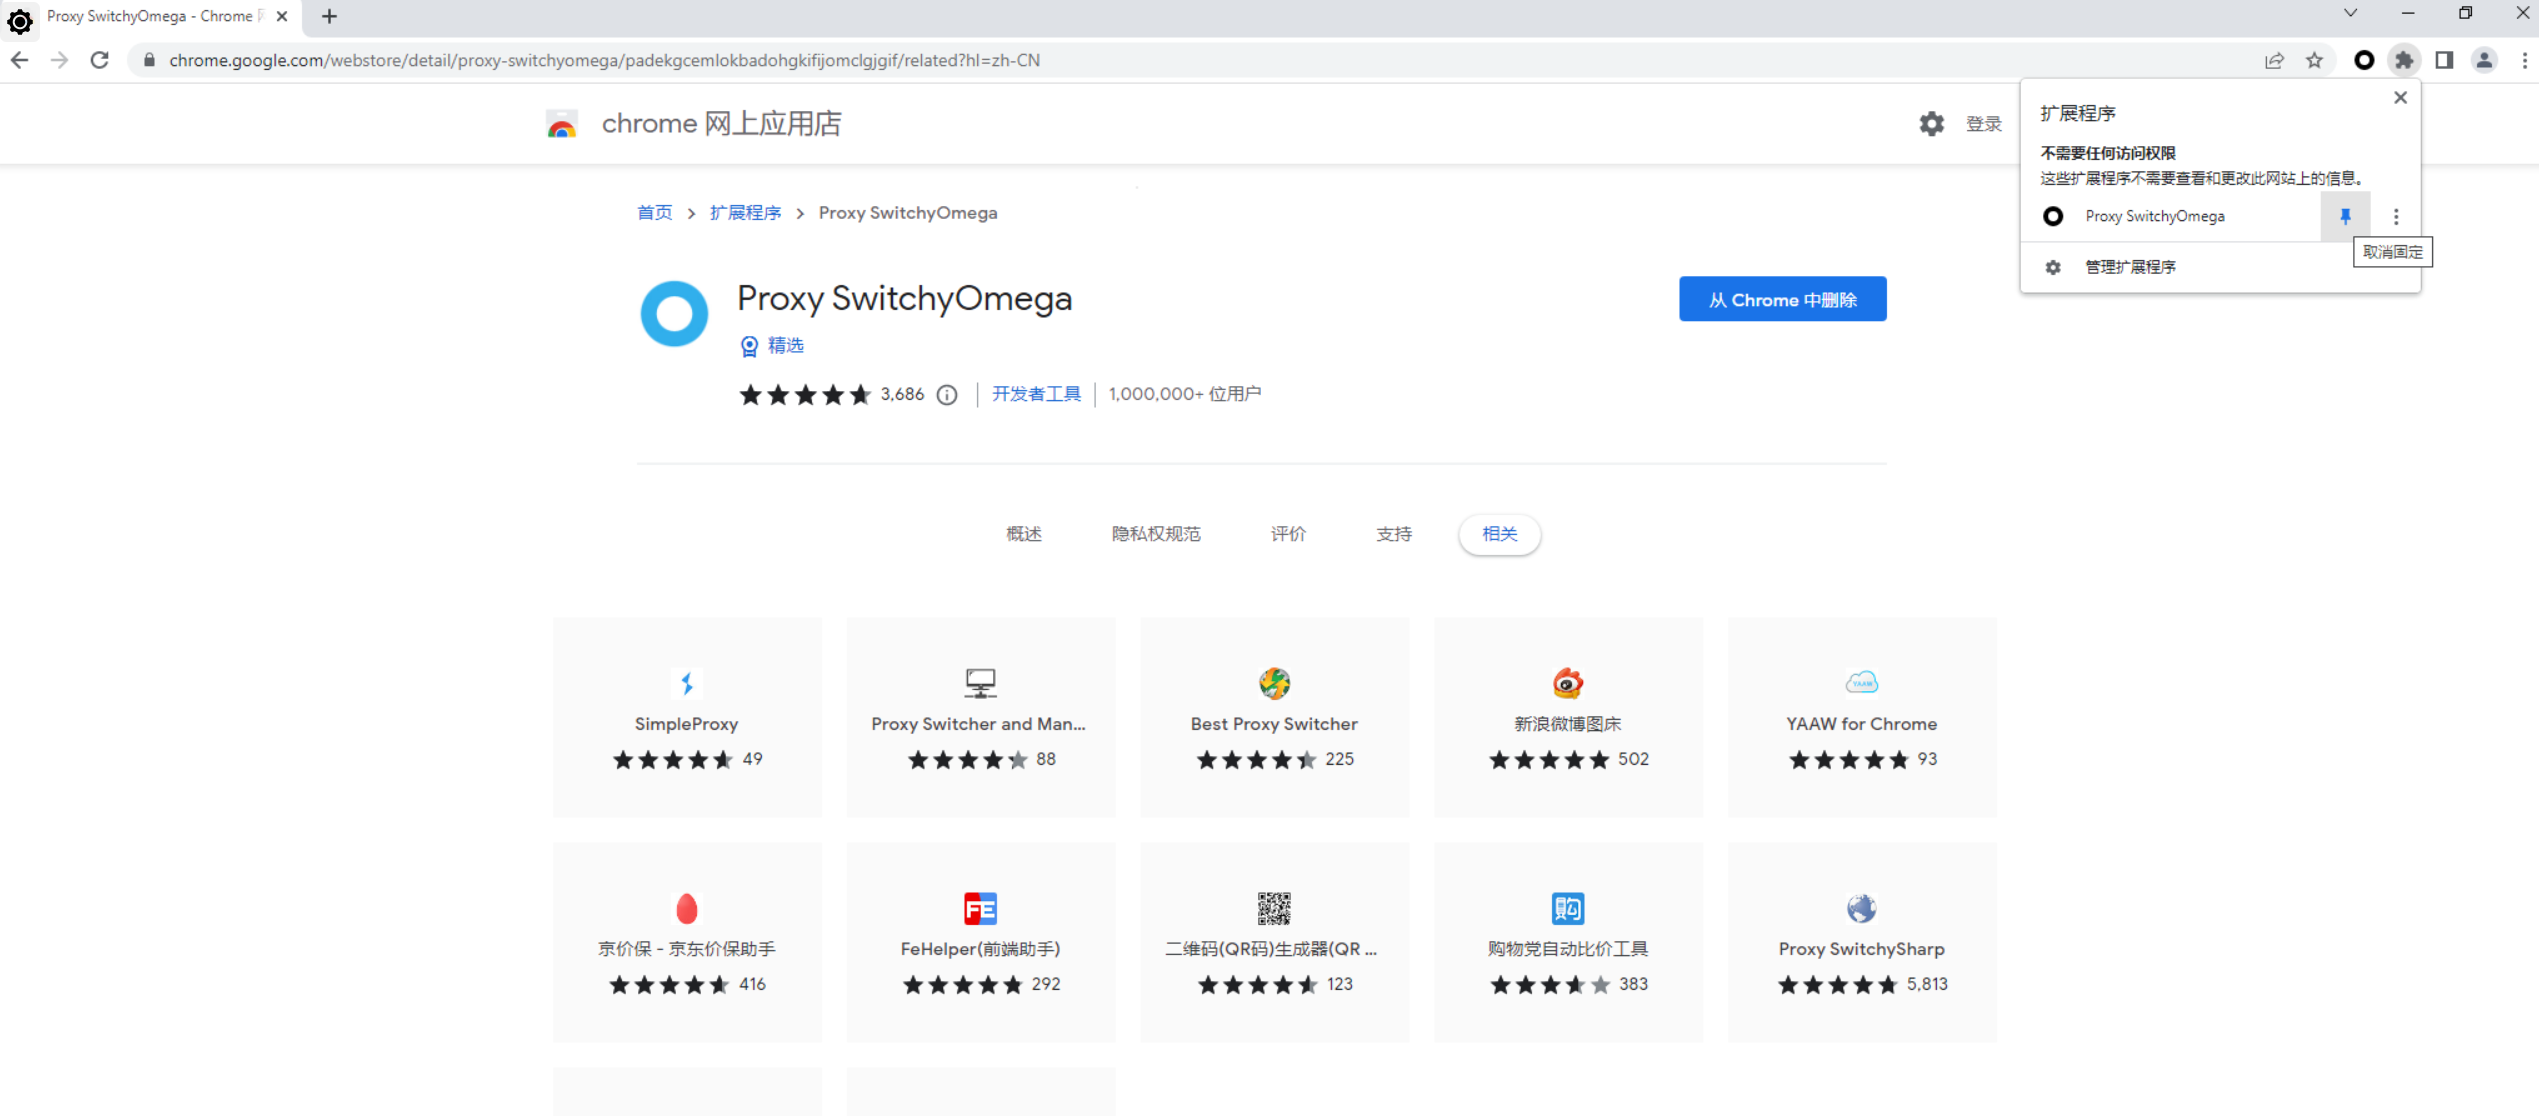
Task: Switch to the 评价 tab
Action: click(1288, 534)
